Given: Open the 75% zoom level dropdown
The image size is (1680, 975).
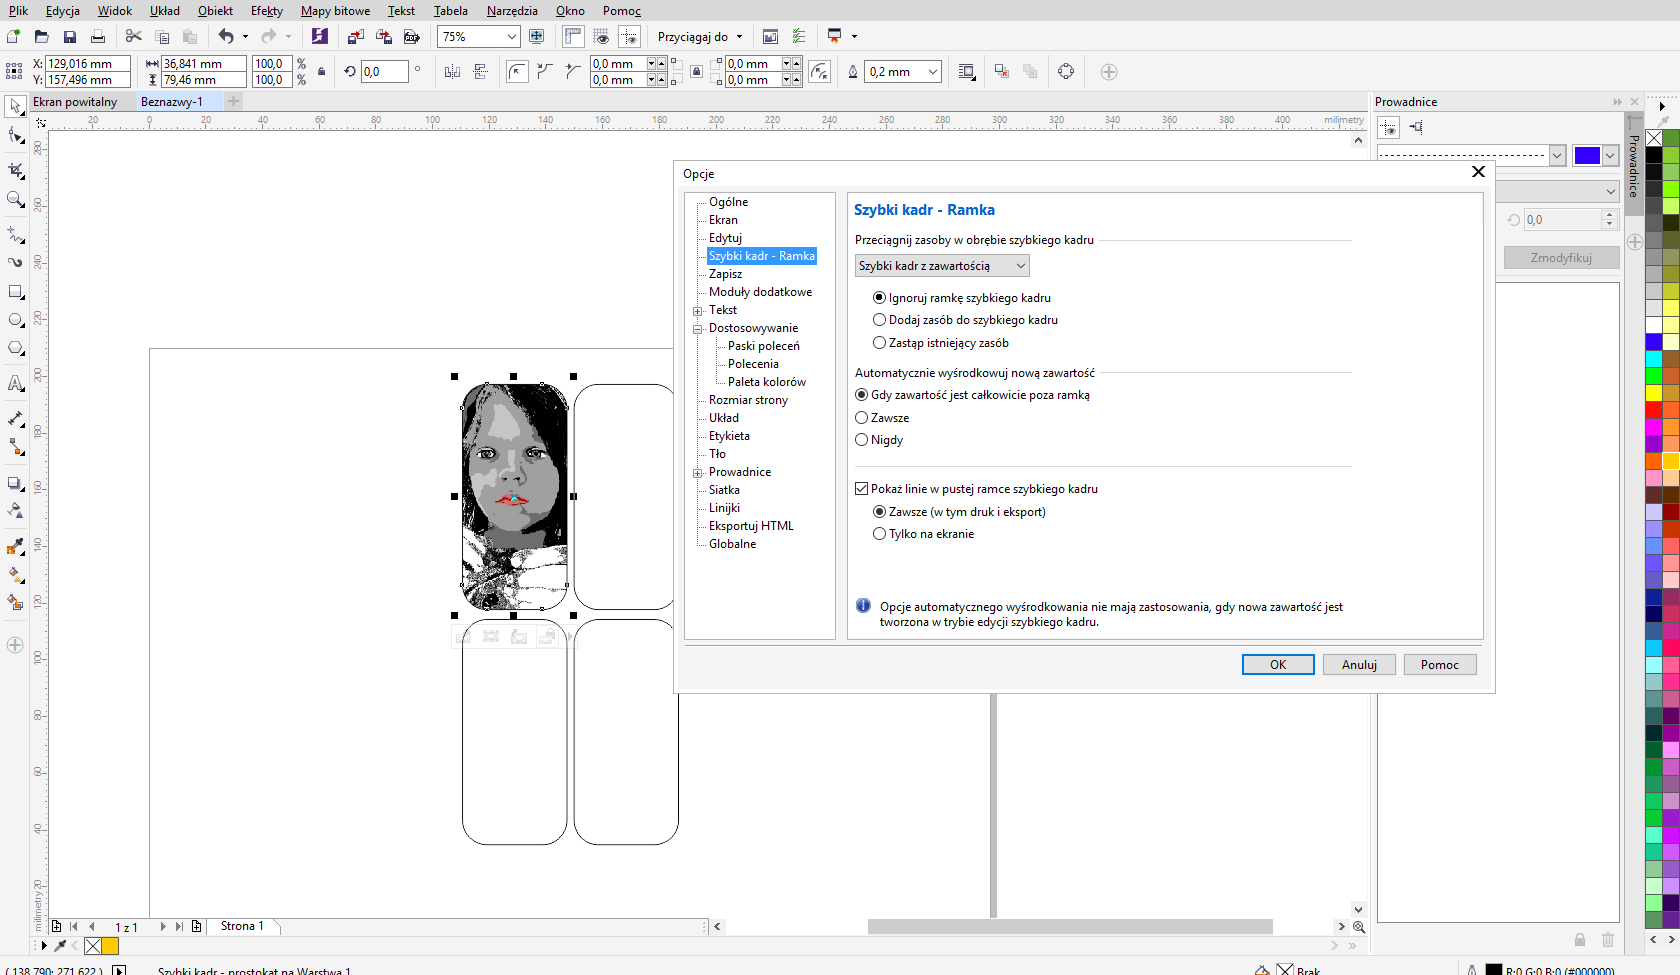Looking at the screenshot, I should pyautogui.click(x=511, y=37).
